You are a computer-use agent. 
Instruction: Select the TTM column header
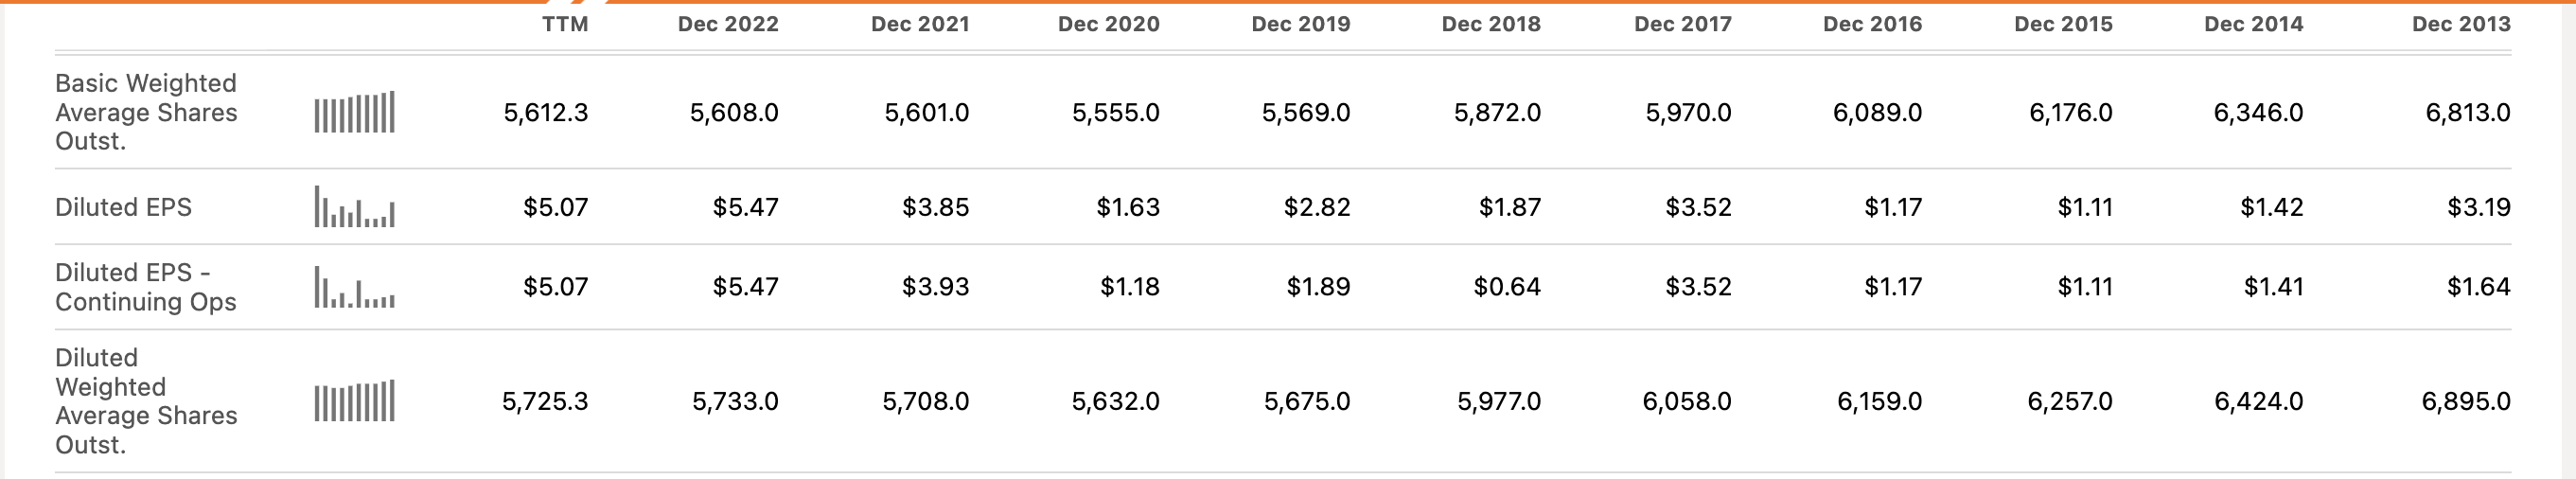(x=565, y=24)
